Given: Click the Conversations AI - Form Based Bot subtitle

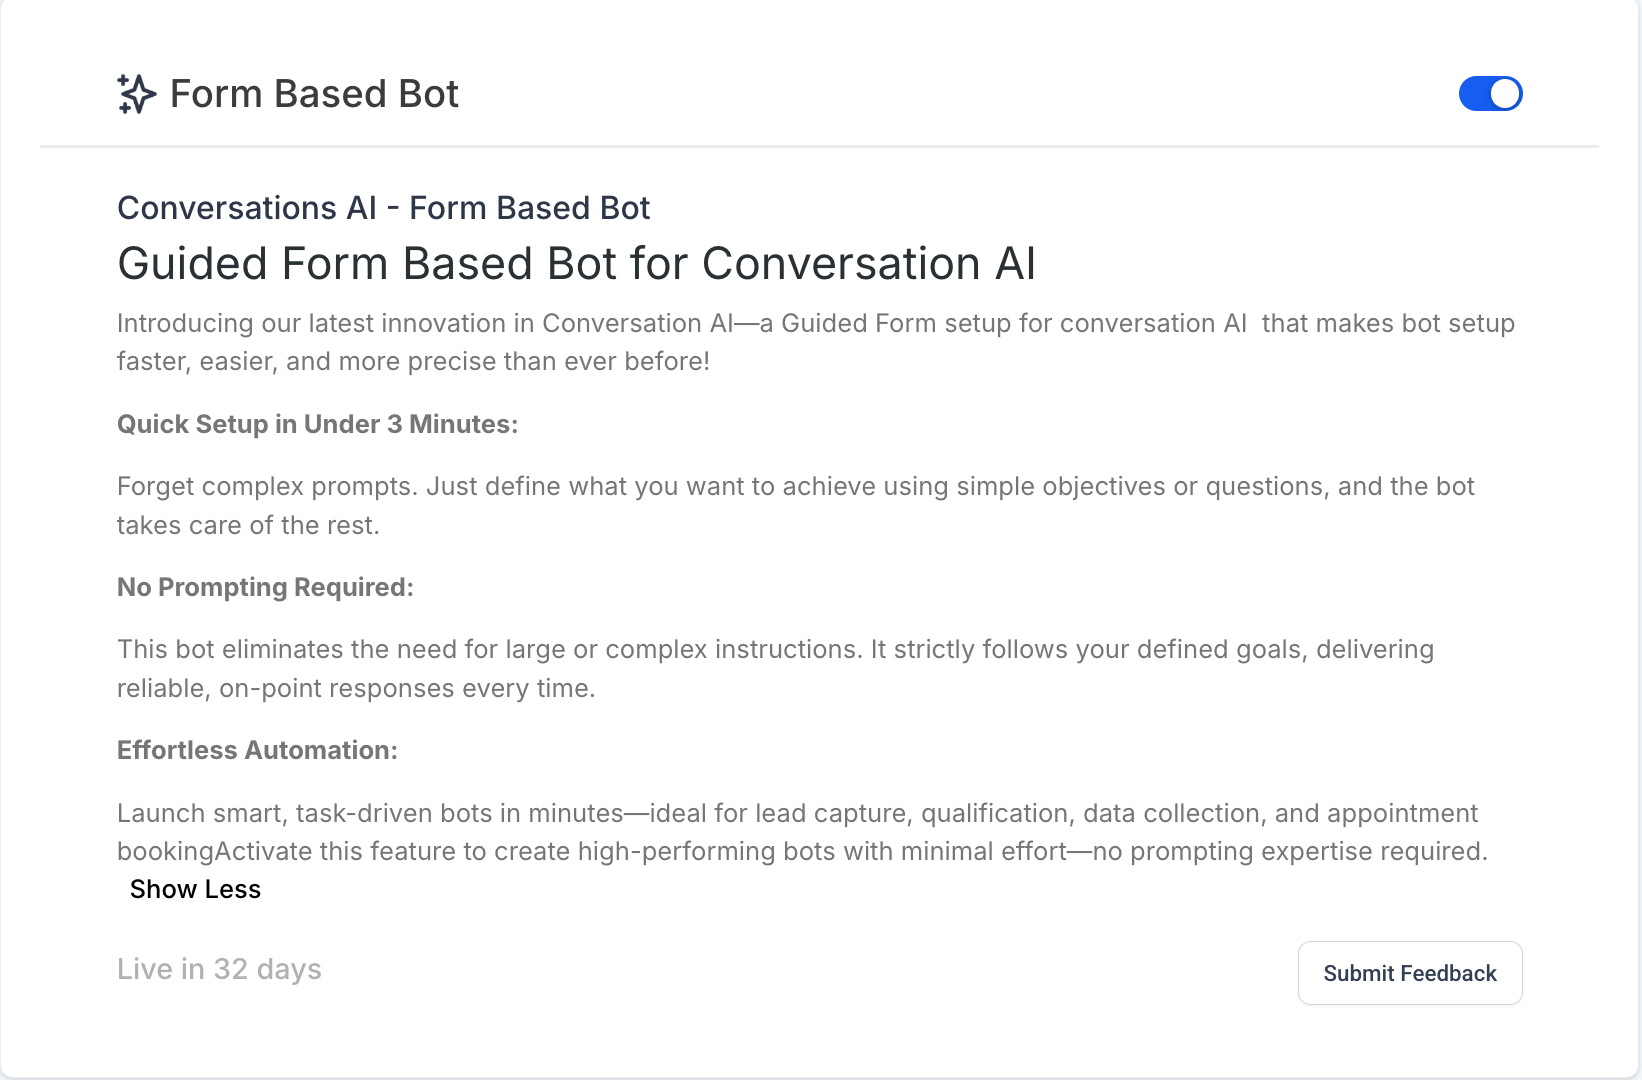Looking at the screenshot, I should pos(384,208).
